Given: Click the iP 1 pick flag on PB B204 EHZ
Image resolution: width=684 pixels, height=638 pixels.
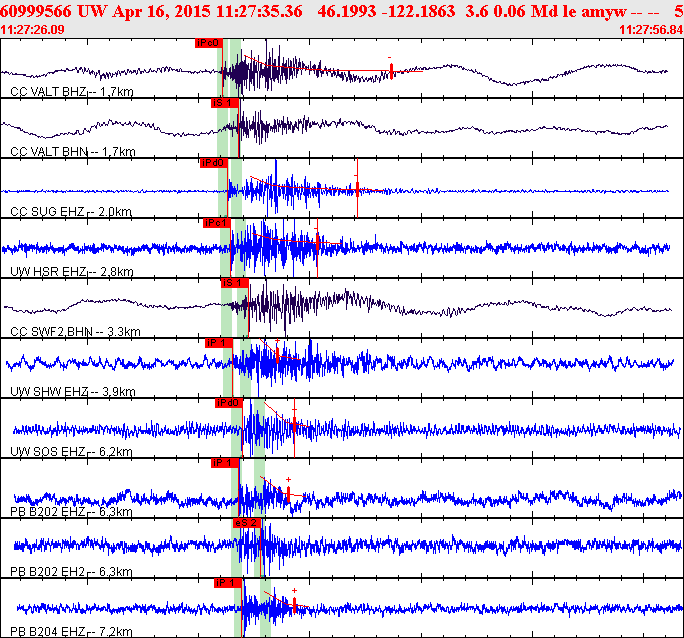Looking at the screenshot, I should [x=228, y=583].
